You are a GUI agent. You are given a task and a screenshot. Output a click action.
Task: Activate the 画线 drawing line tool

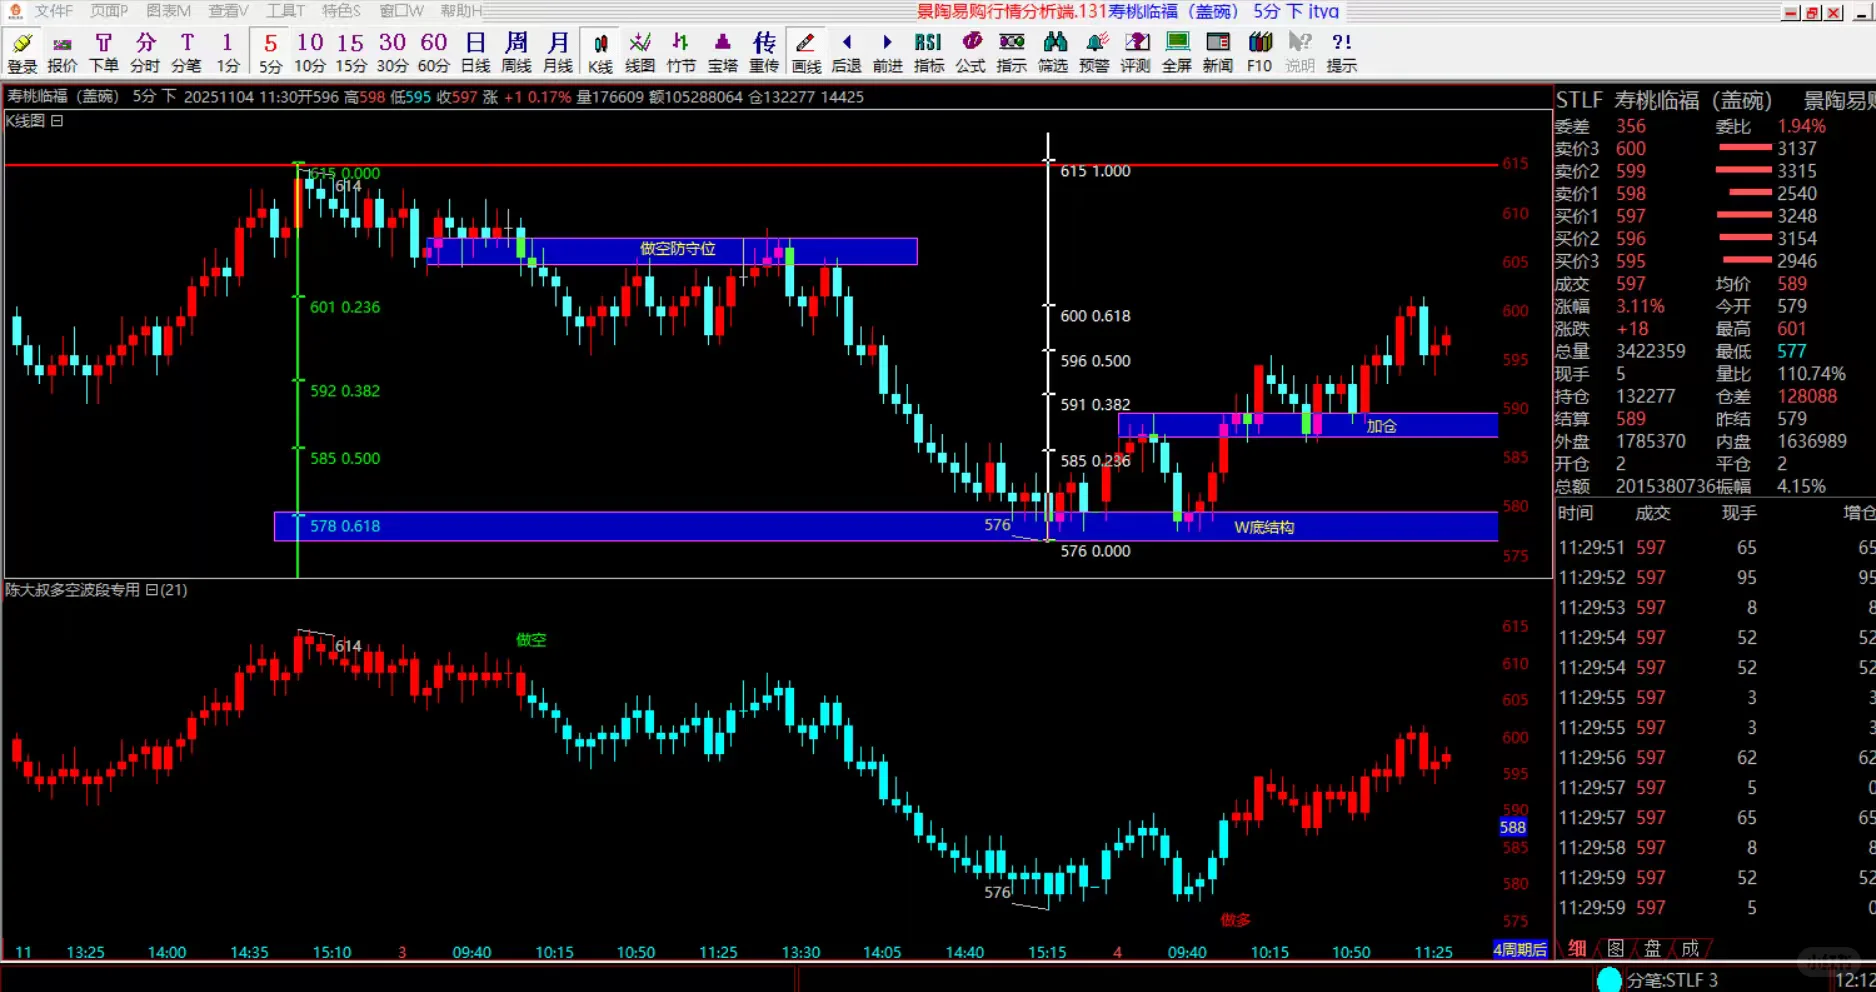[x=806, y=52]
